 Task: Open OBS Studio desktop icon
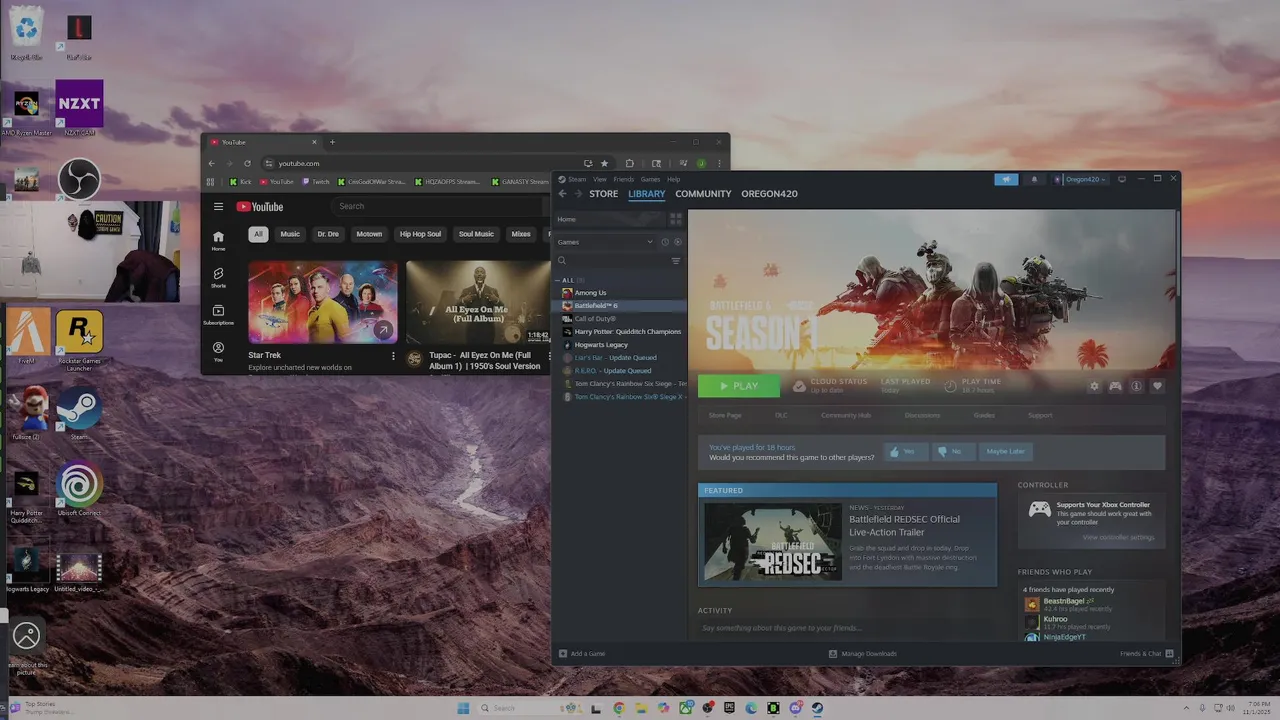click(x=79, y=180)
